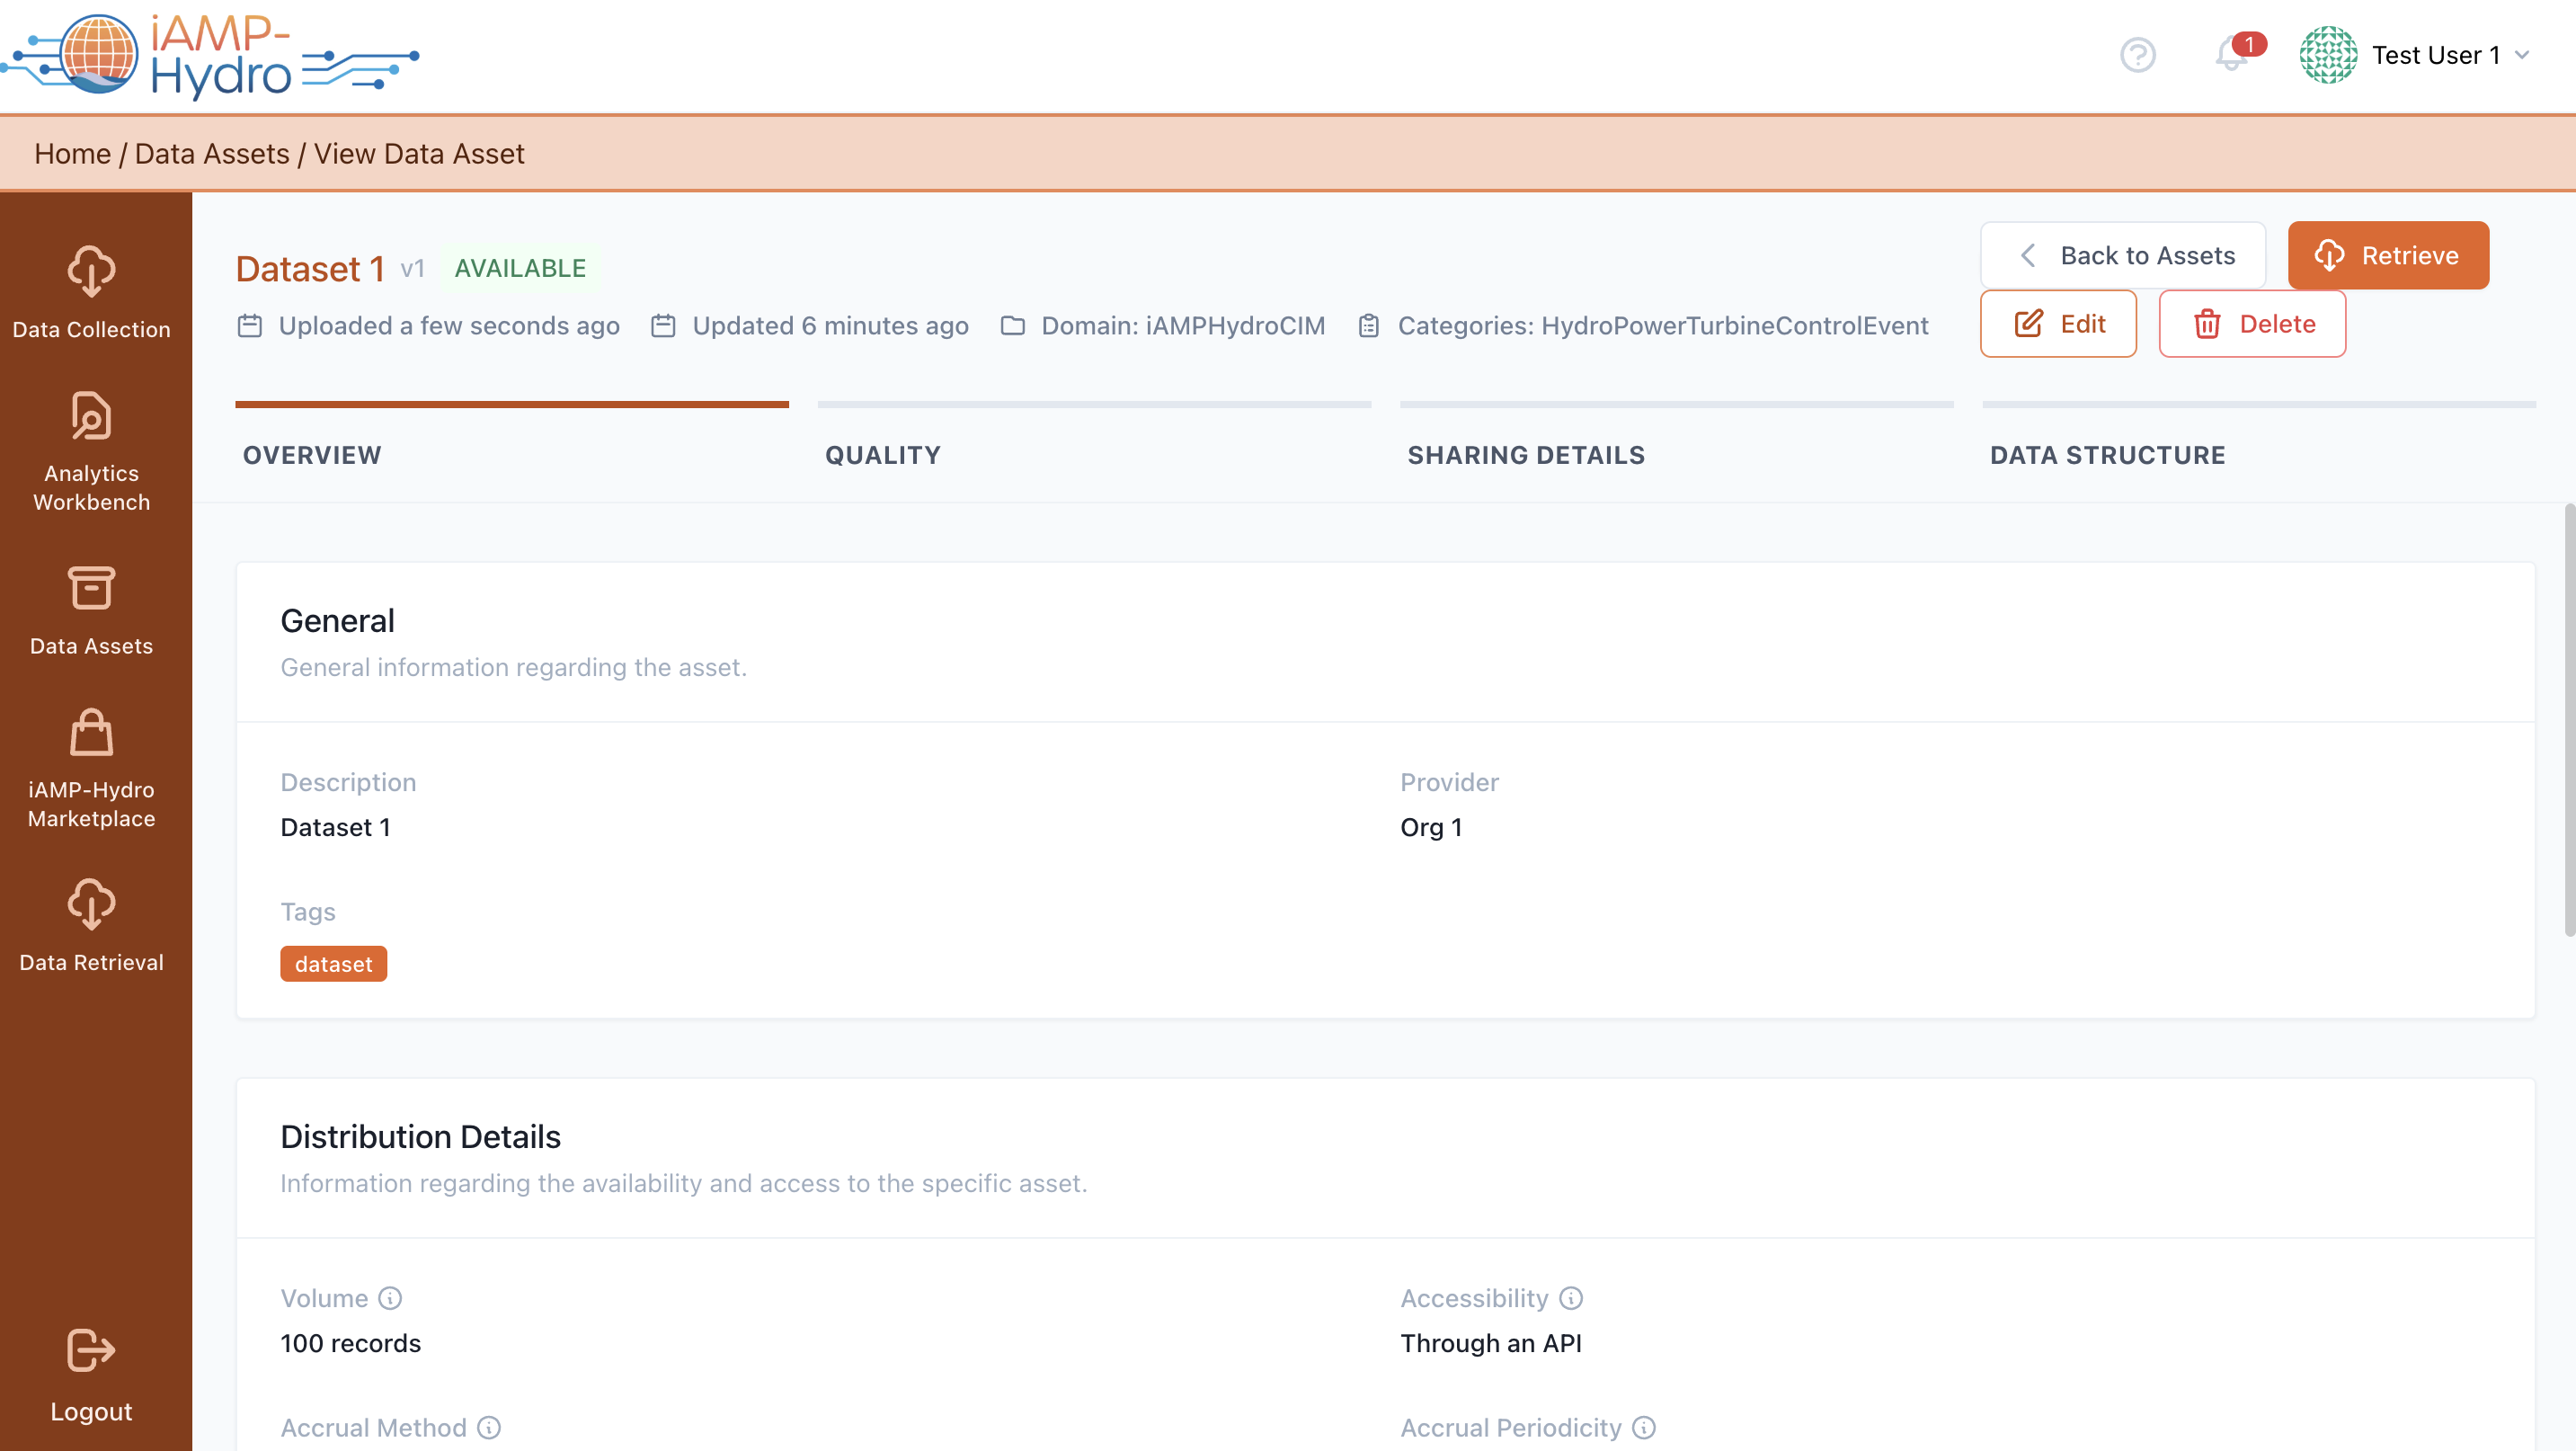Screen dimensions: 2576x1451
Task: Click the Logout icon
Action: coord(91,1351)
